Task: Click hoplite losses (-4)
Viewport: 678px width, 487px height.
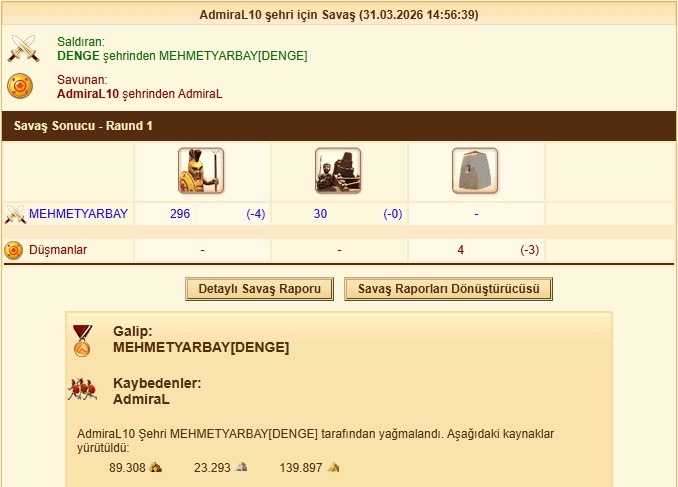Action: point(256,214)
